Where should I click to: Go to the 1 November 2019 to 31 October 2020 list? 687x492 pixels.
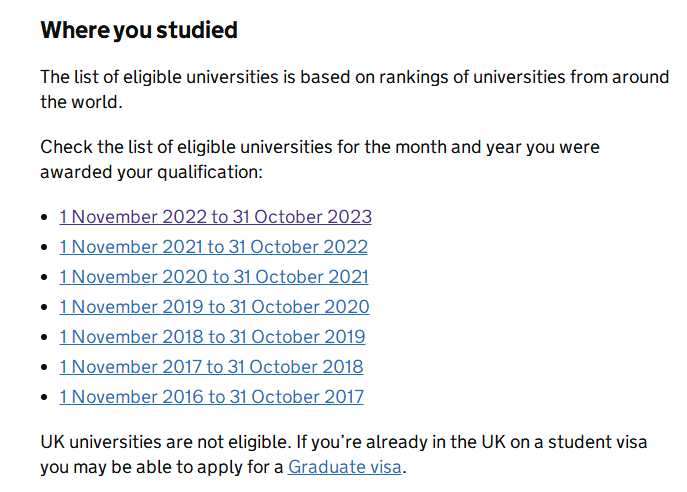(x=214, y=307)
